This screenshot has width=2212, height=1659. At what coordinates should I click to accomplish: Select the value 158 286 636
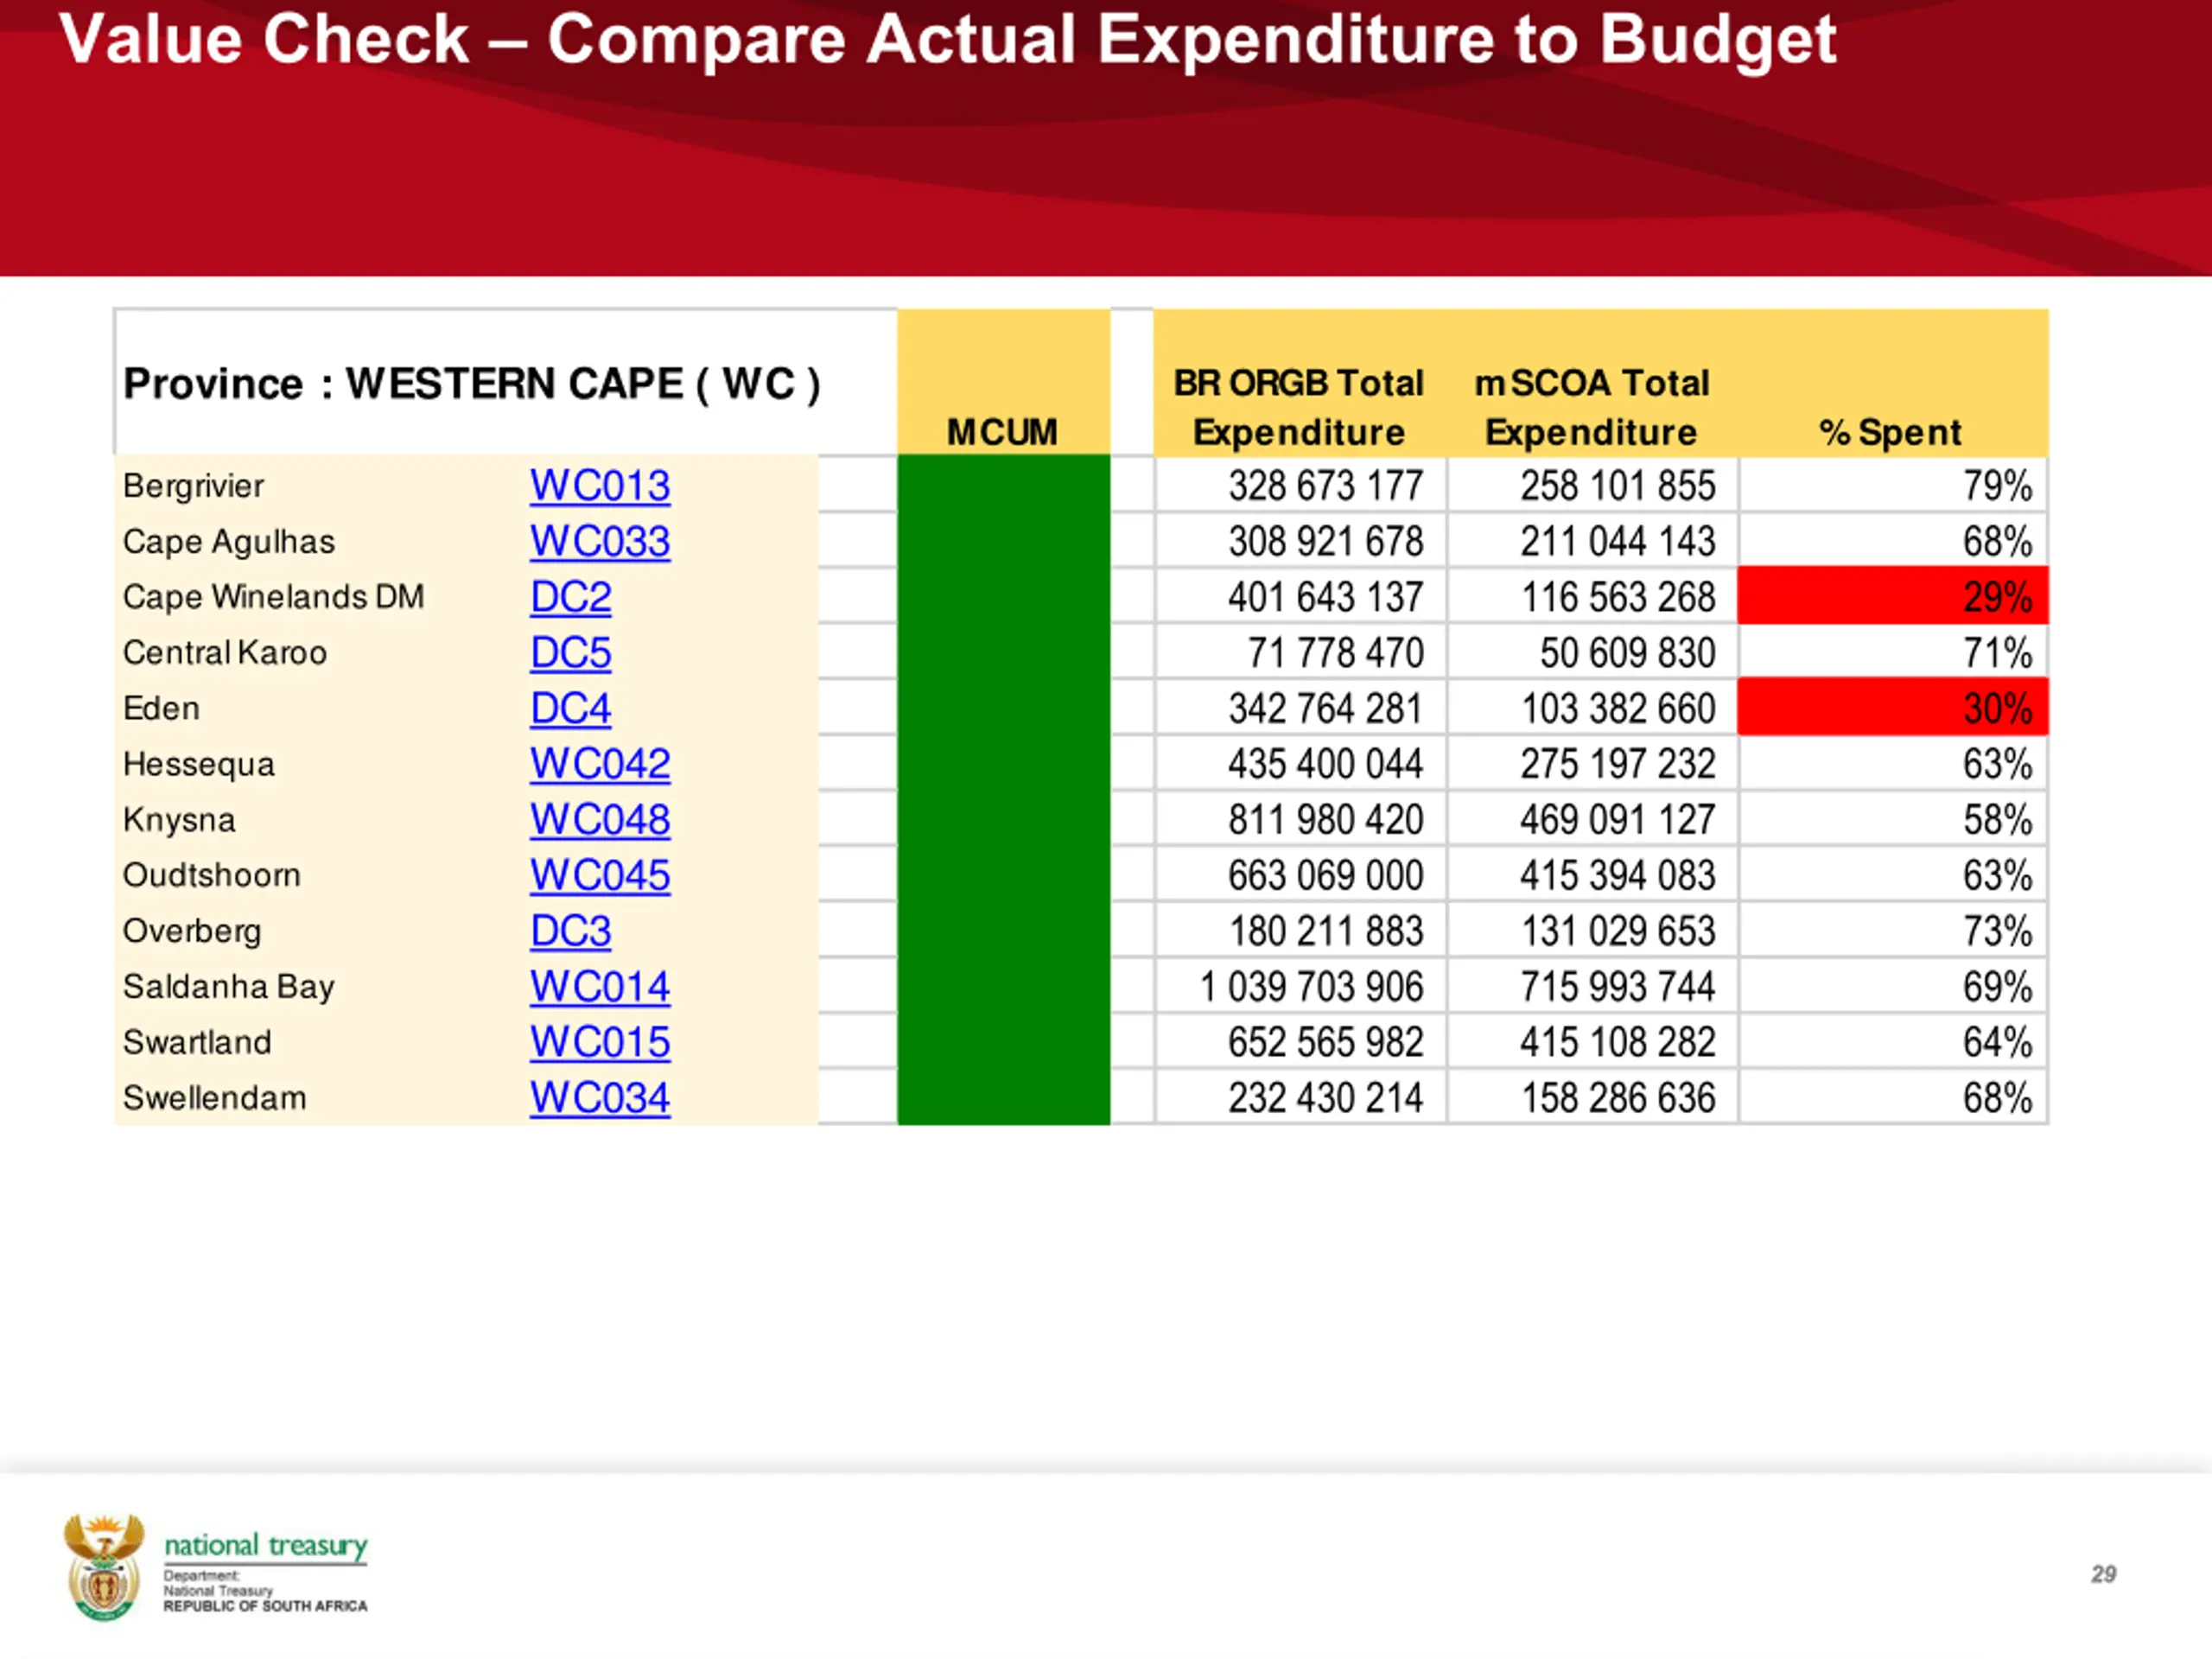1618,1098
